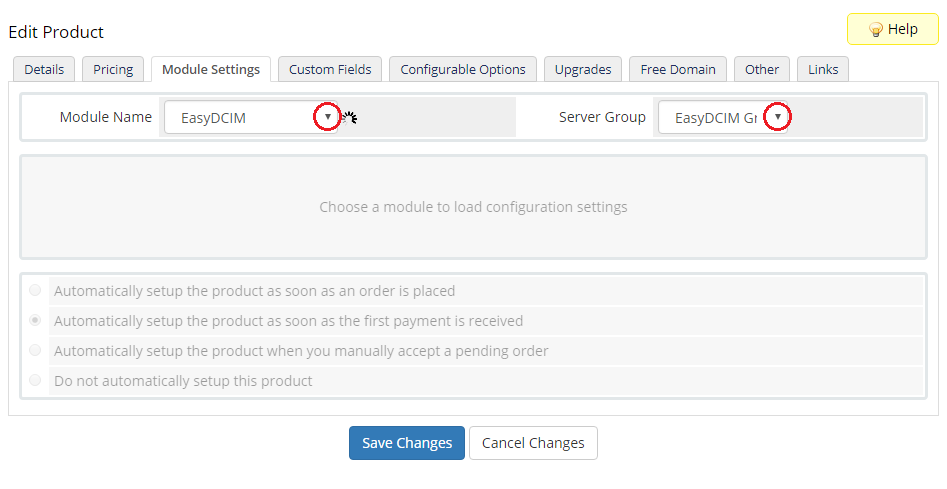
Task: Open the Help button with lightbulb
Action: click(x=893, y=29)
